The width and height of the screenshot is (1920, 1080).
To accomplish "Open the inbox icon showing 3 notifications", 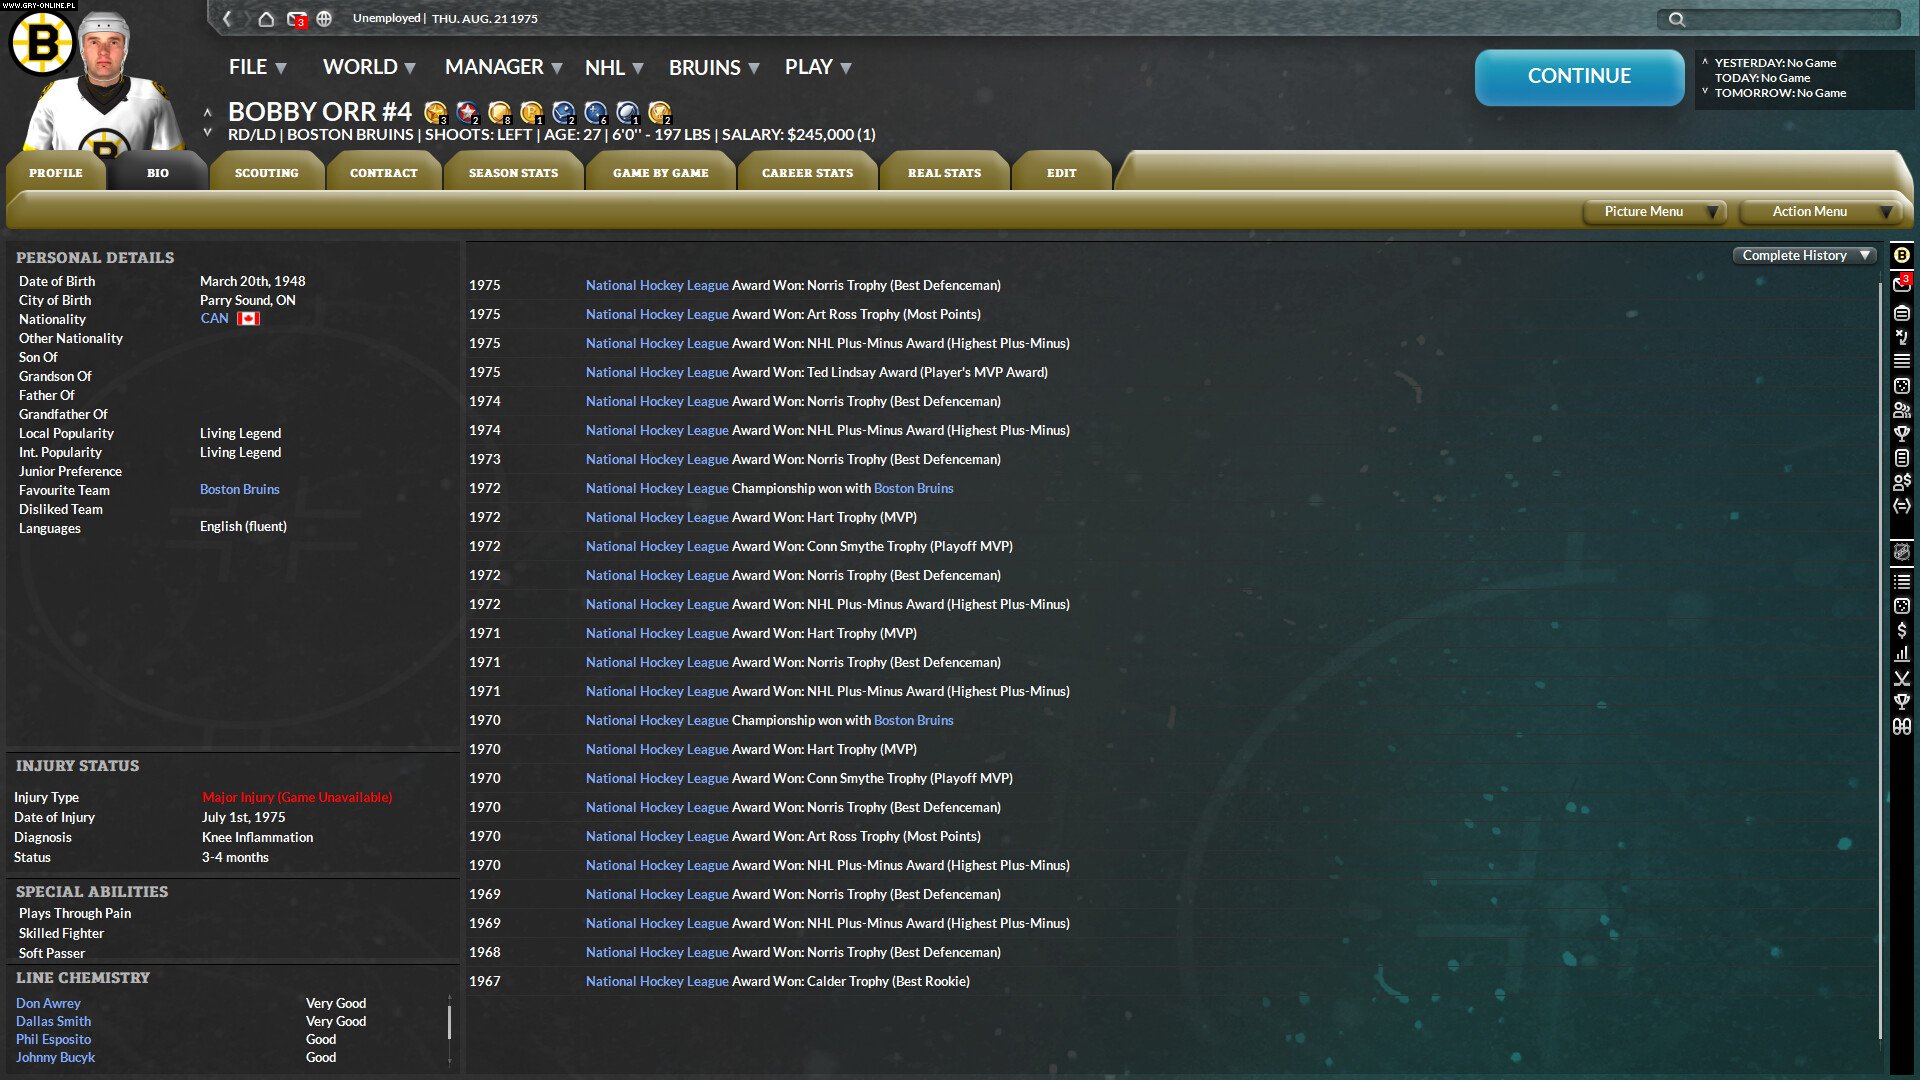I will pyautogui.click(x=294, y=18).
